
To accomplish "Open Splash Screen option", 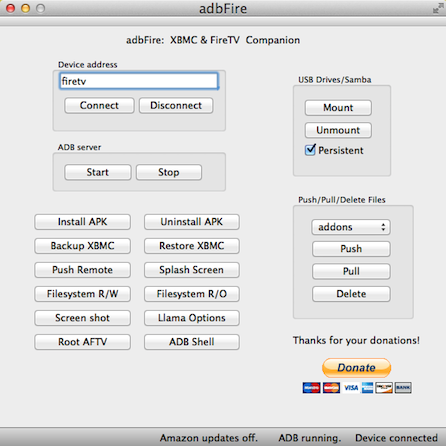I will click(192, 270).
